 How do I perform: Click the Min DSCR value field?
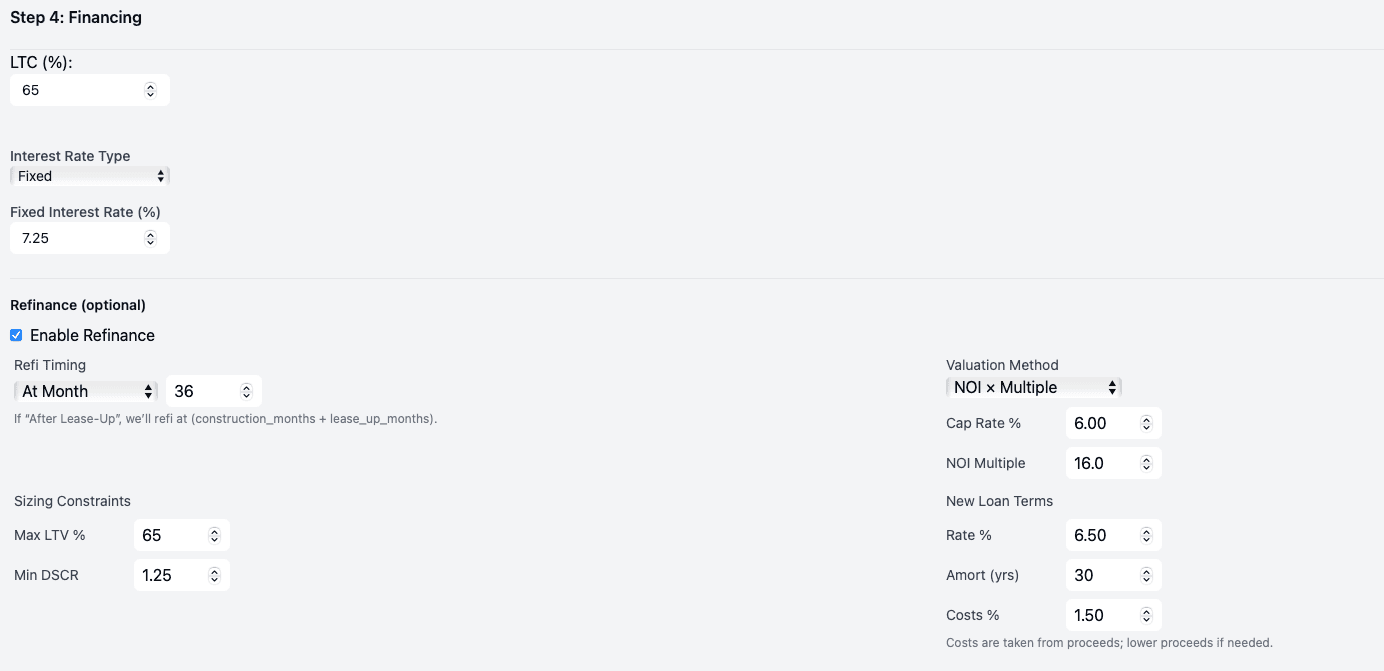[170, 575]
